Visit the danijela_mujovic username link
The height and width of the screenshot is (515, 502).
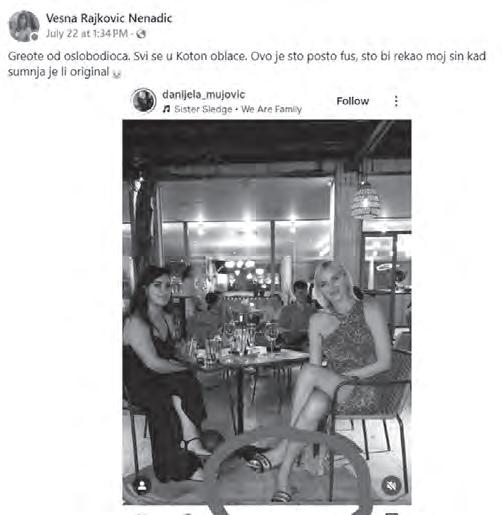tap(204, 95)
